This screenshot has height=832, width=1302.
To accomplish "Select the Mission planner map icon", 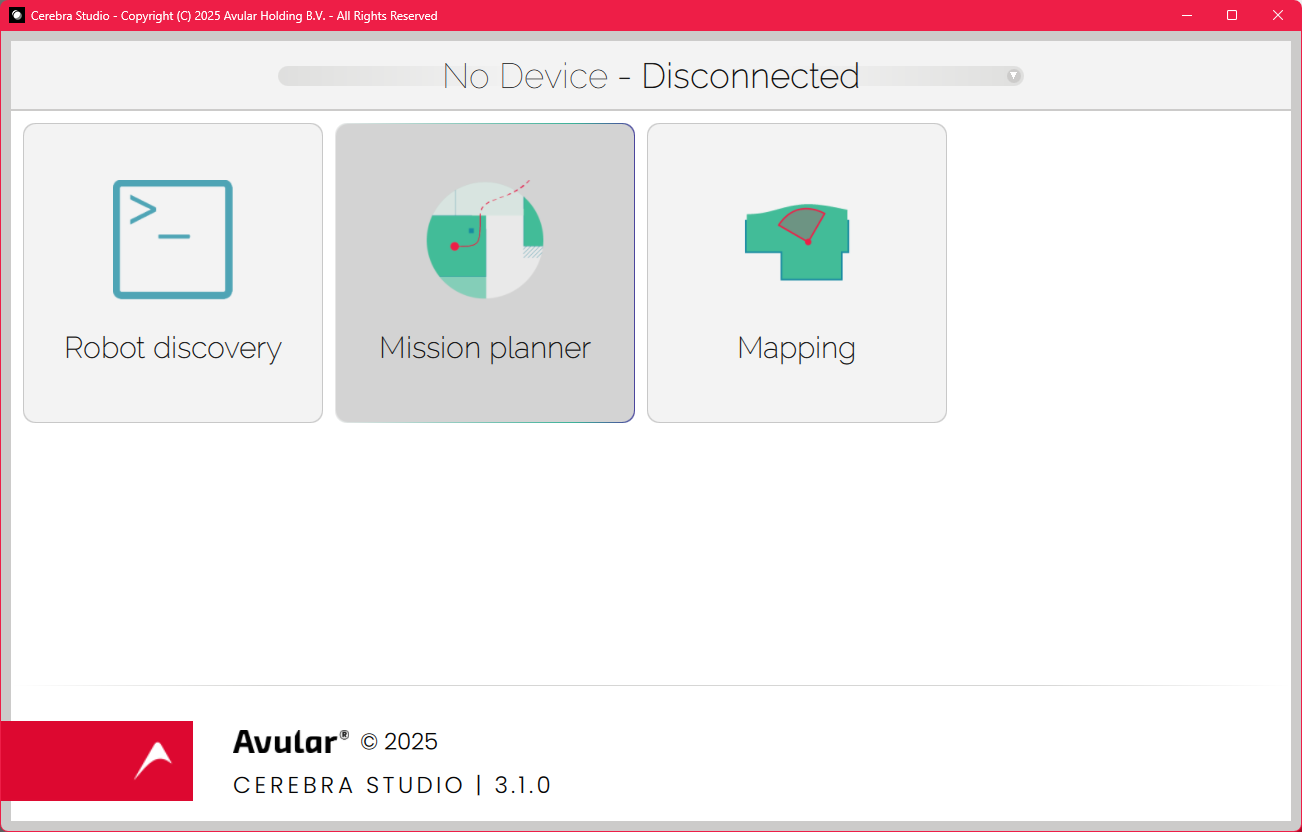I will (x=485, y=240).
